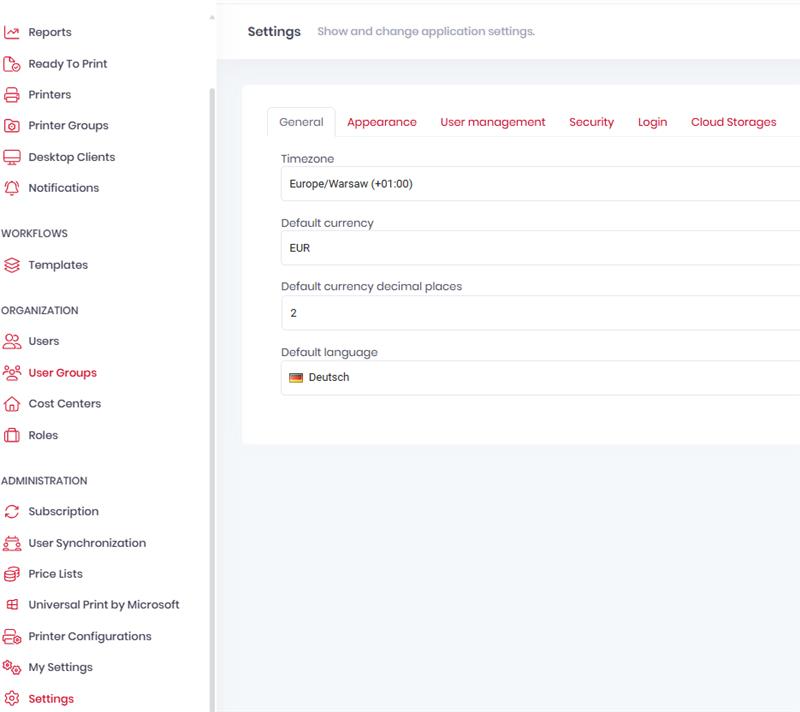Switch to the Appearance tab
The height and width of the screenshot is (712, 800).
[381, 122]
